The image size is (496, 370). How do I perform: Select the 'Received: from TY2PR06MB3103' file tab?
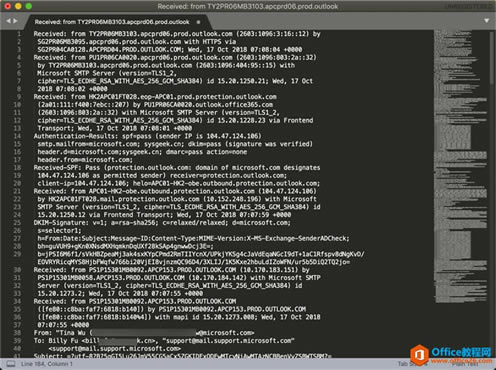pos(112,22)
